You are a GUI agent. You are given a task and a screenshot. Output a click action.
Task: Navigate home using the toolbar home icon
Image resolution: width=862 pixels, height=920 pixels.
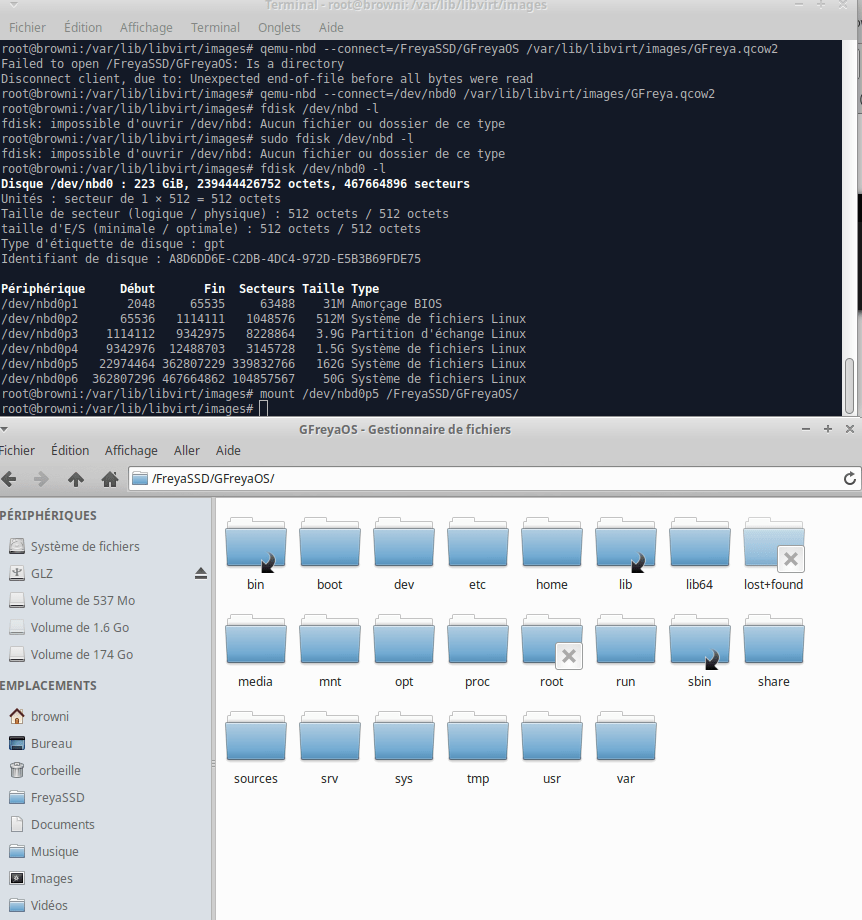[109, 479]
